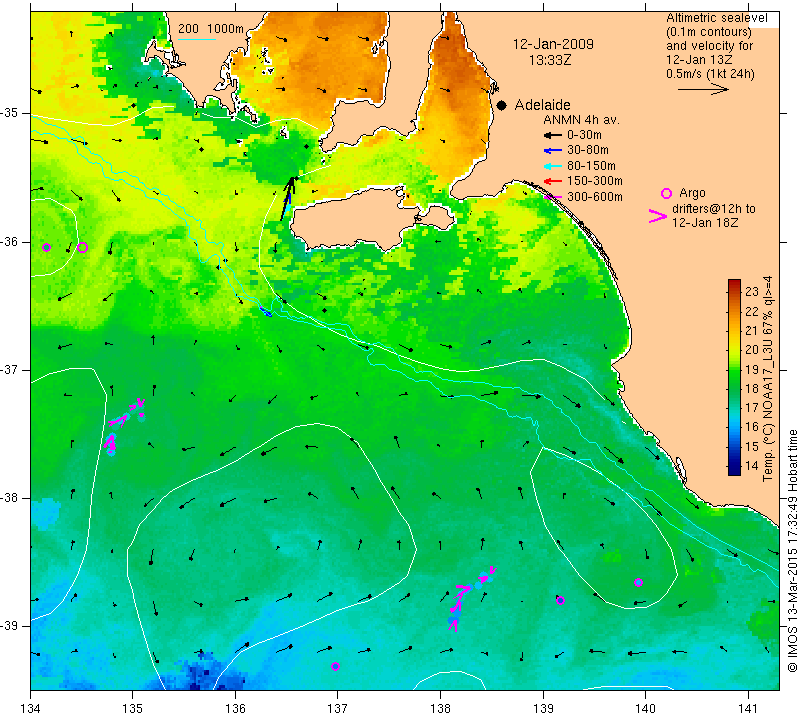The width and height of the screenshot is (800, 720).
Task: Select the black 0-30m legend arrow
Action: coord(553,135)
